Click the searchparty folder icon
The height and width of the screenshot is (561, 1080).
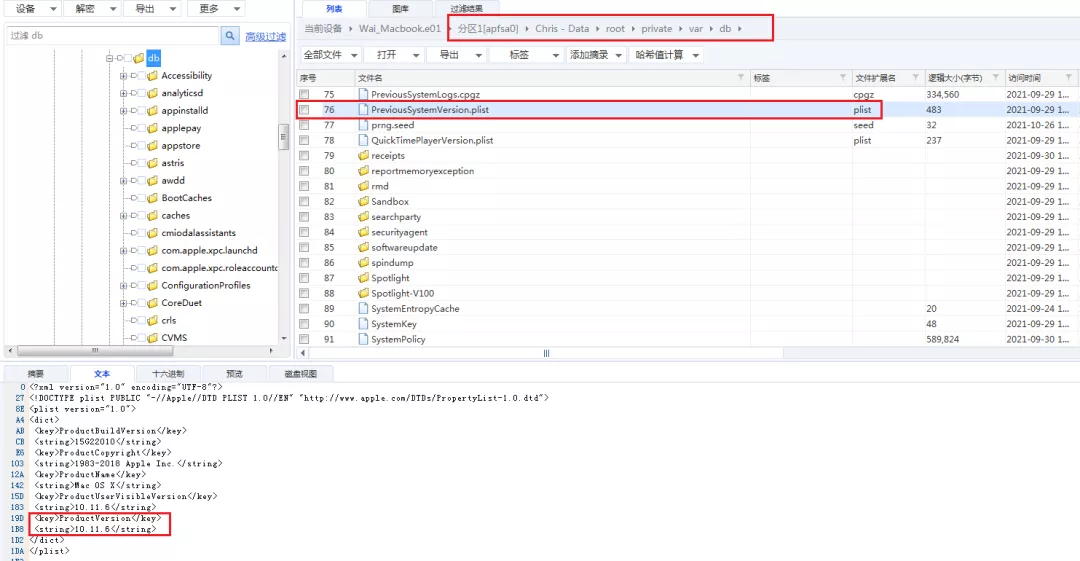[x=364, y=216]
